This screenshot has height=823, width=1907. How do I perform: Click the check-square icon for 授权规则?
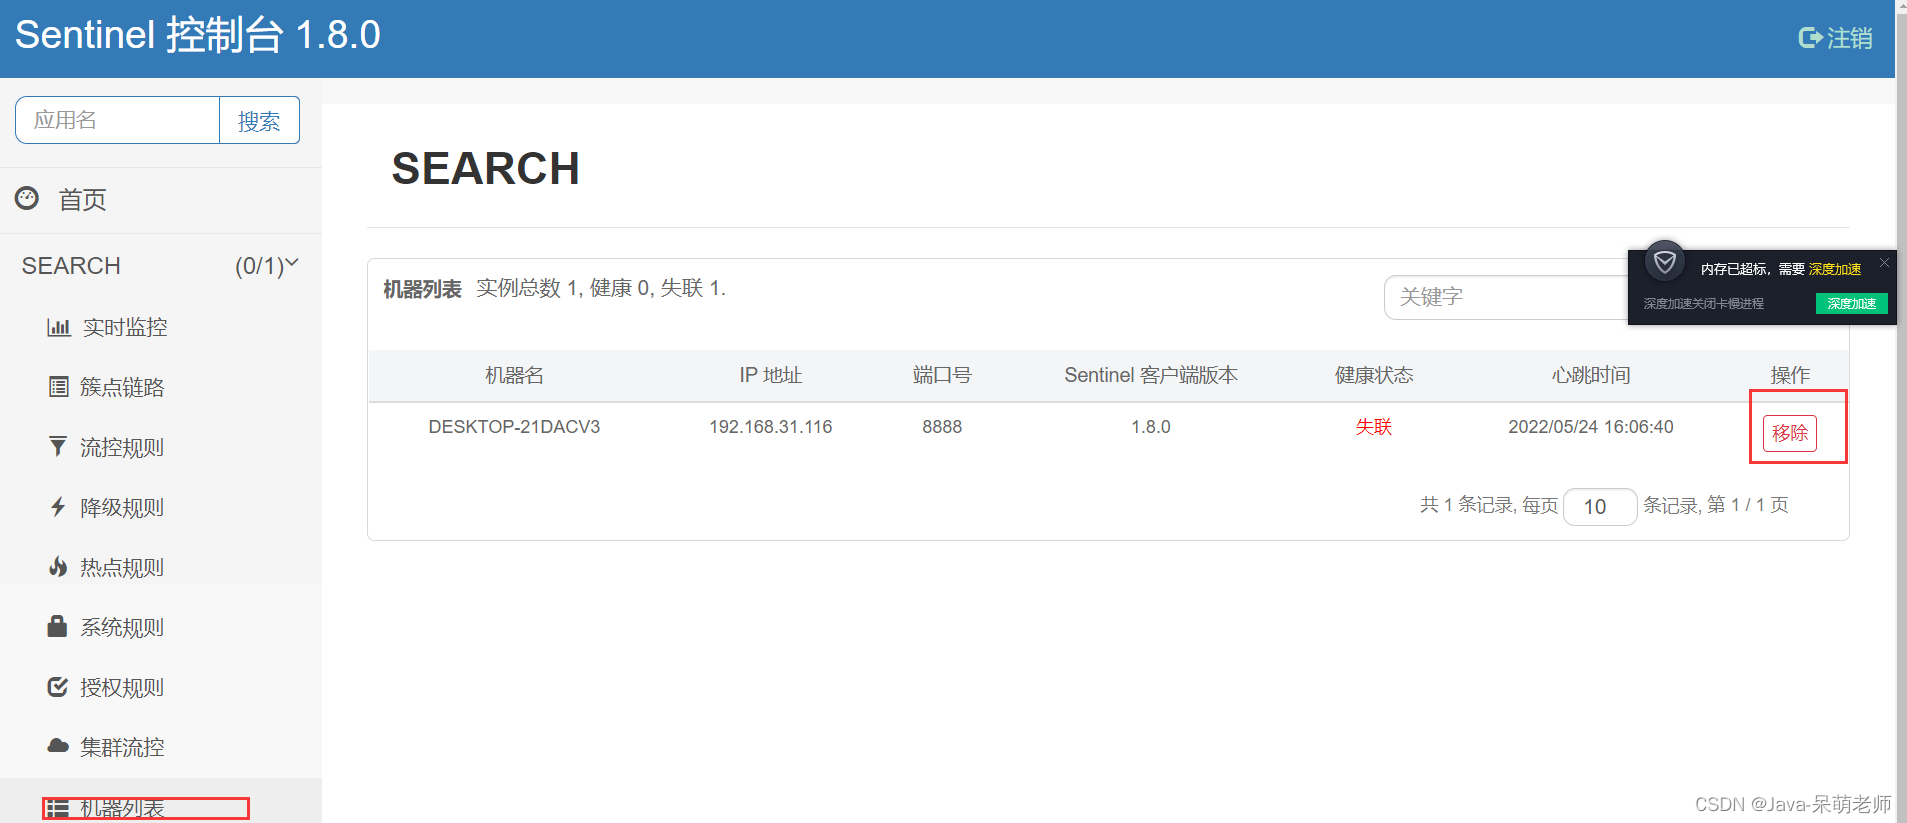[58, 686]
